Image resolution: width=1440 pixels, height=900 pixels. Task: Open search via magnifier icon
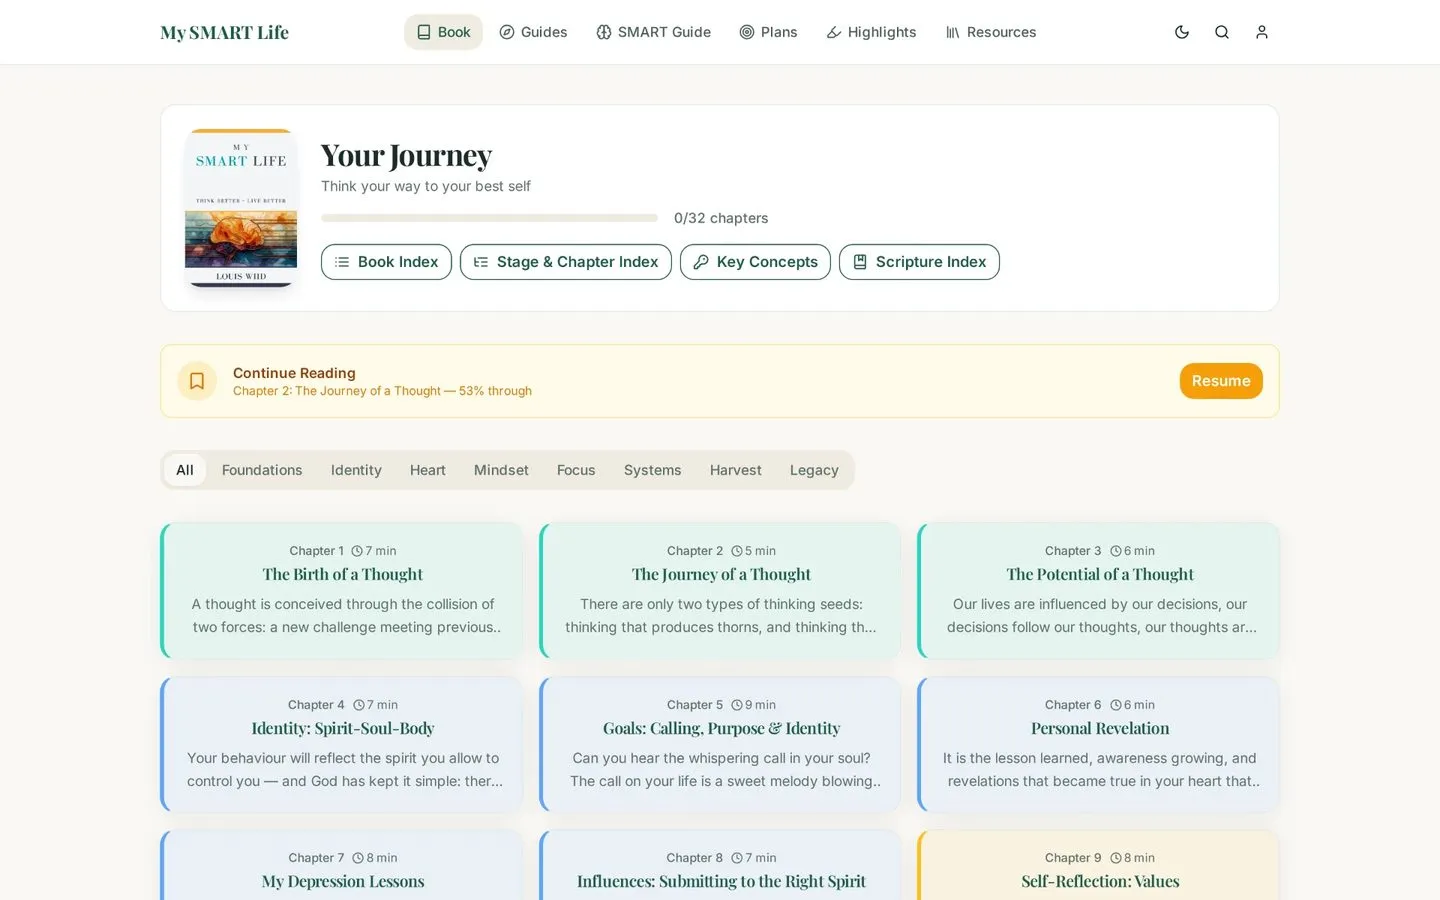coord(1222,32)
